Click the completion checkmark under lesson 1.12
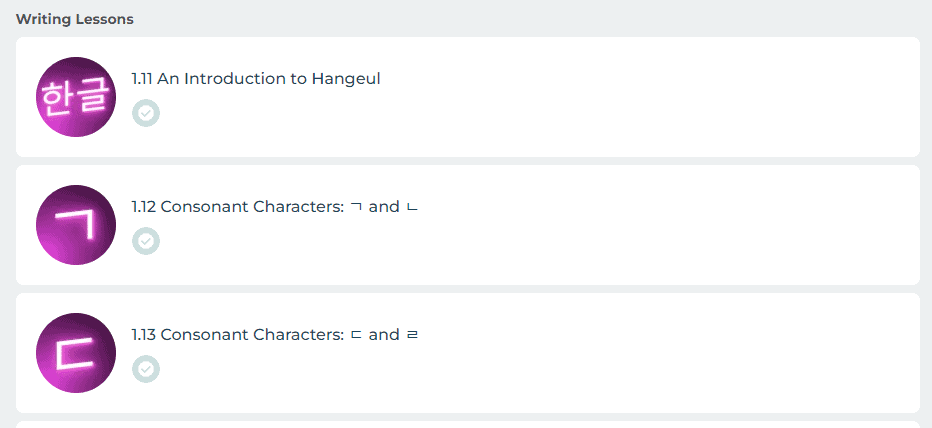 pyautogui.click(x=146, y=241)
